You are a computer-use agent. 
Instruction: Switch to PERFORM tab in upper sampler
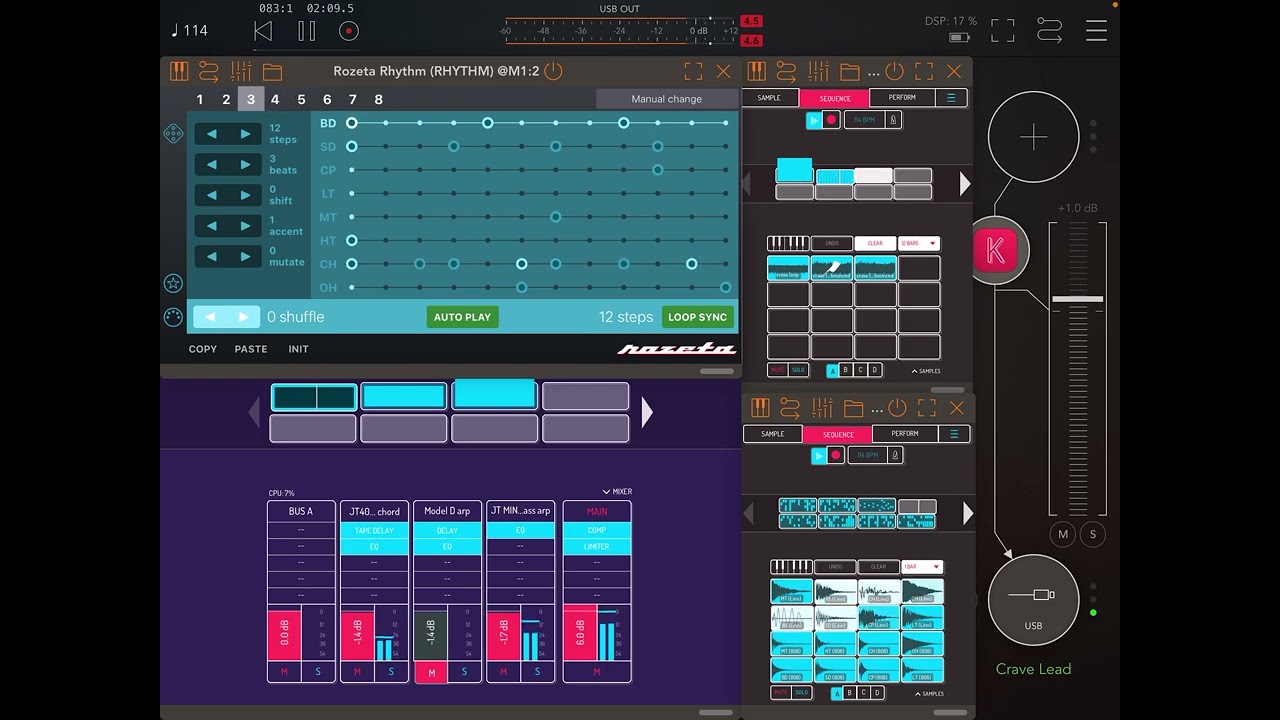pyautogui.click(x=902, y=98)
